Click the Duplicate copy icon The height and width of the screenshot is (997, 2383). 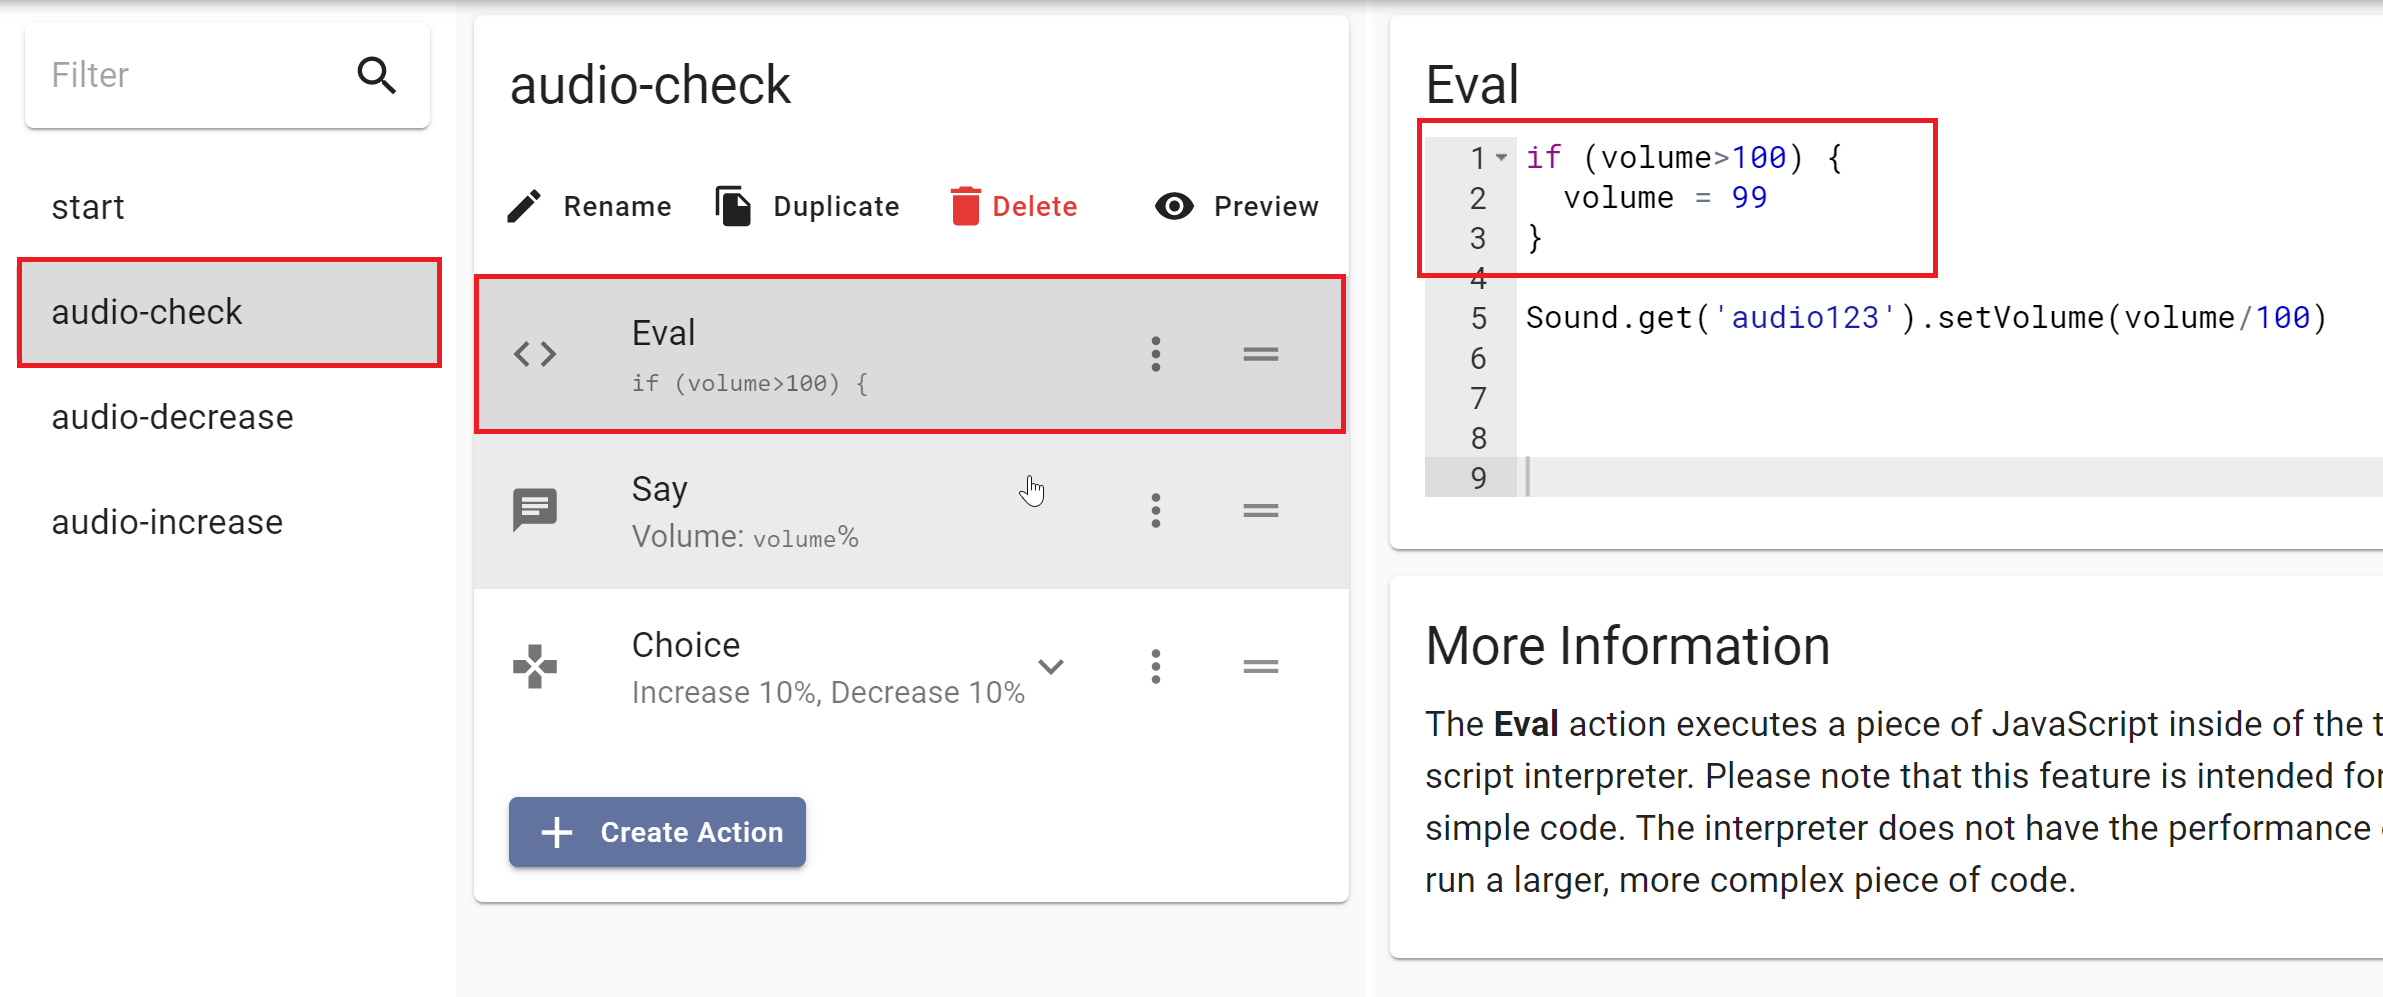click(x=733, y=206)
